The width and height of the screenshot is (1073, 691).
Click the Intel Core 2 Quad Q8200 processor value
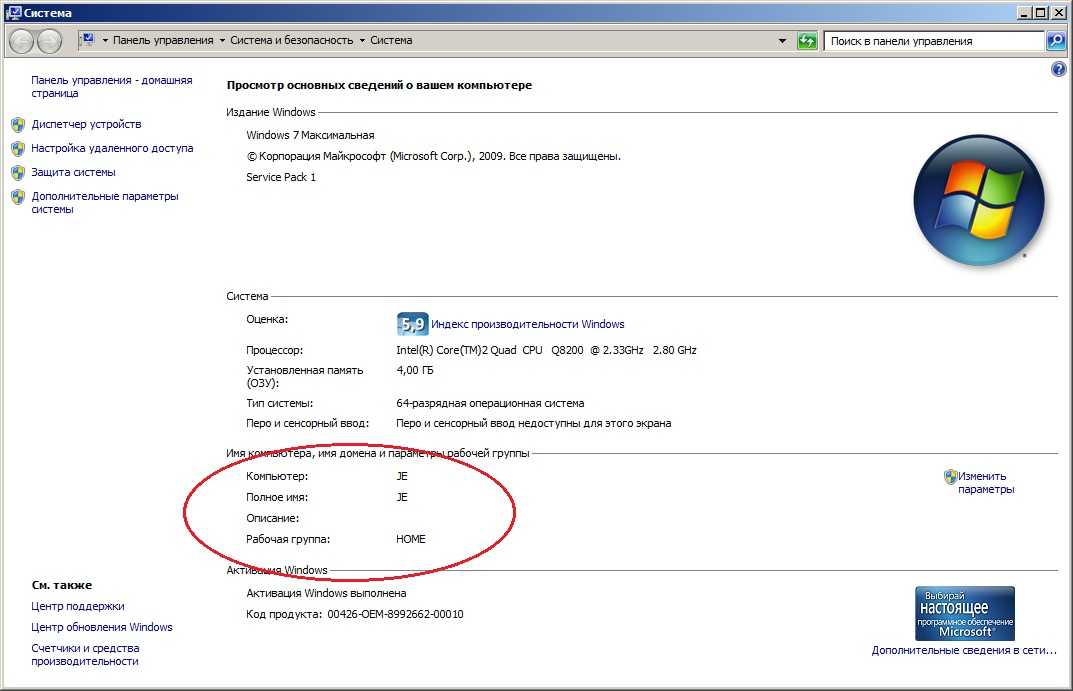pyautogui.click(x=546, y=350)
